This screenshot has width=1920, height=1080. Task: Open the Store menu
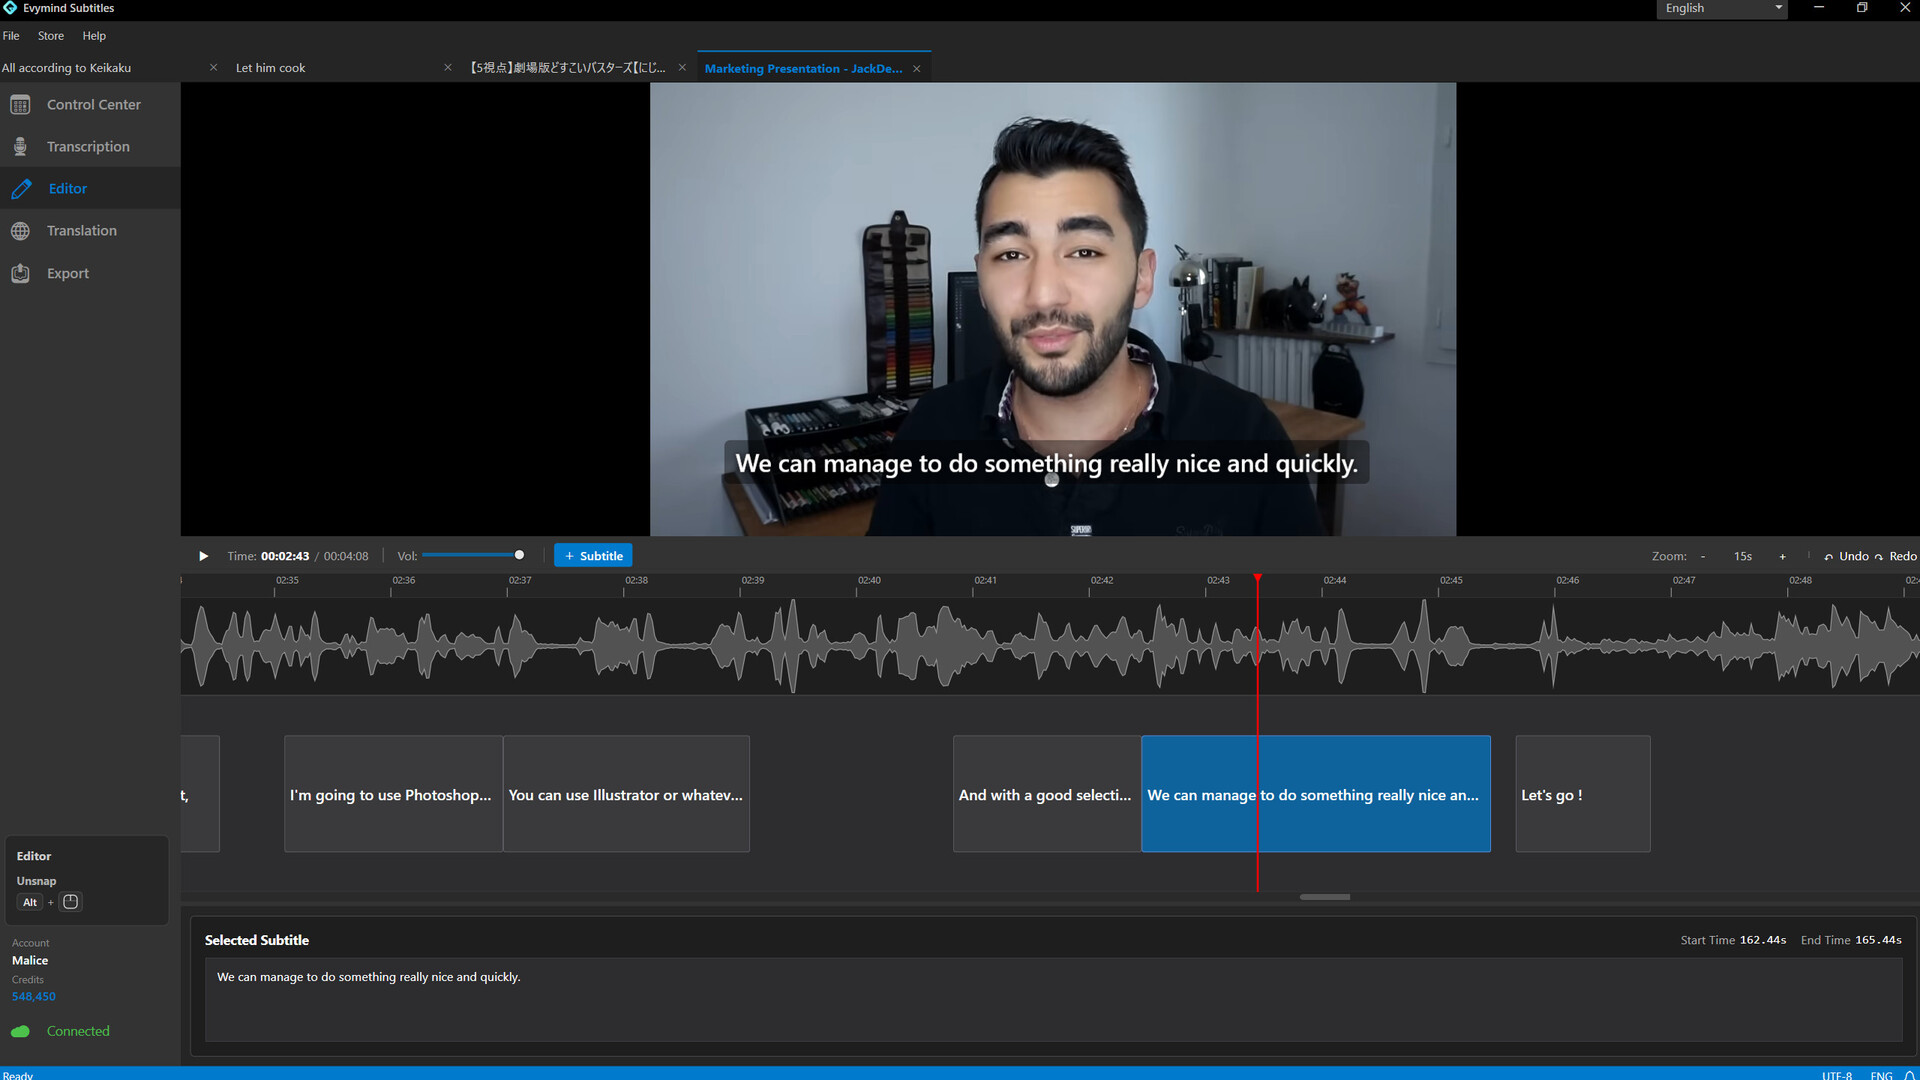tap(51, 36)
